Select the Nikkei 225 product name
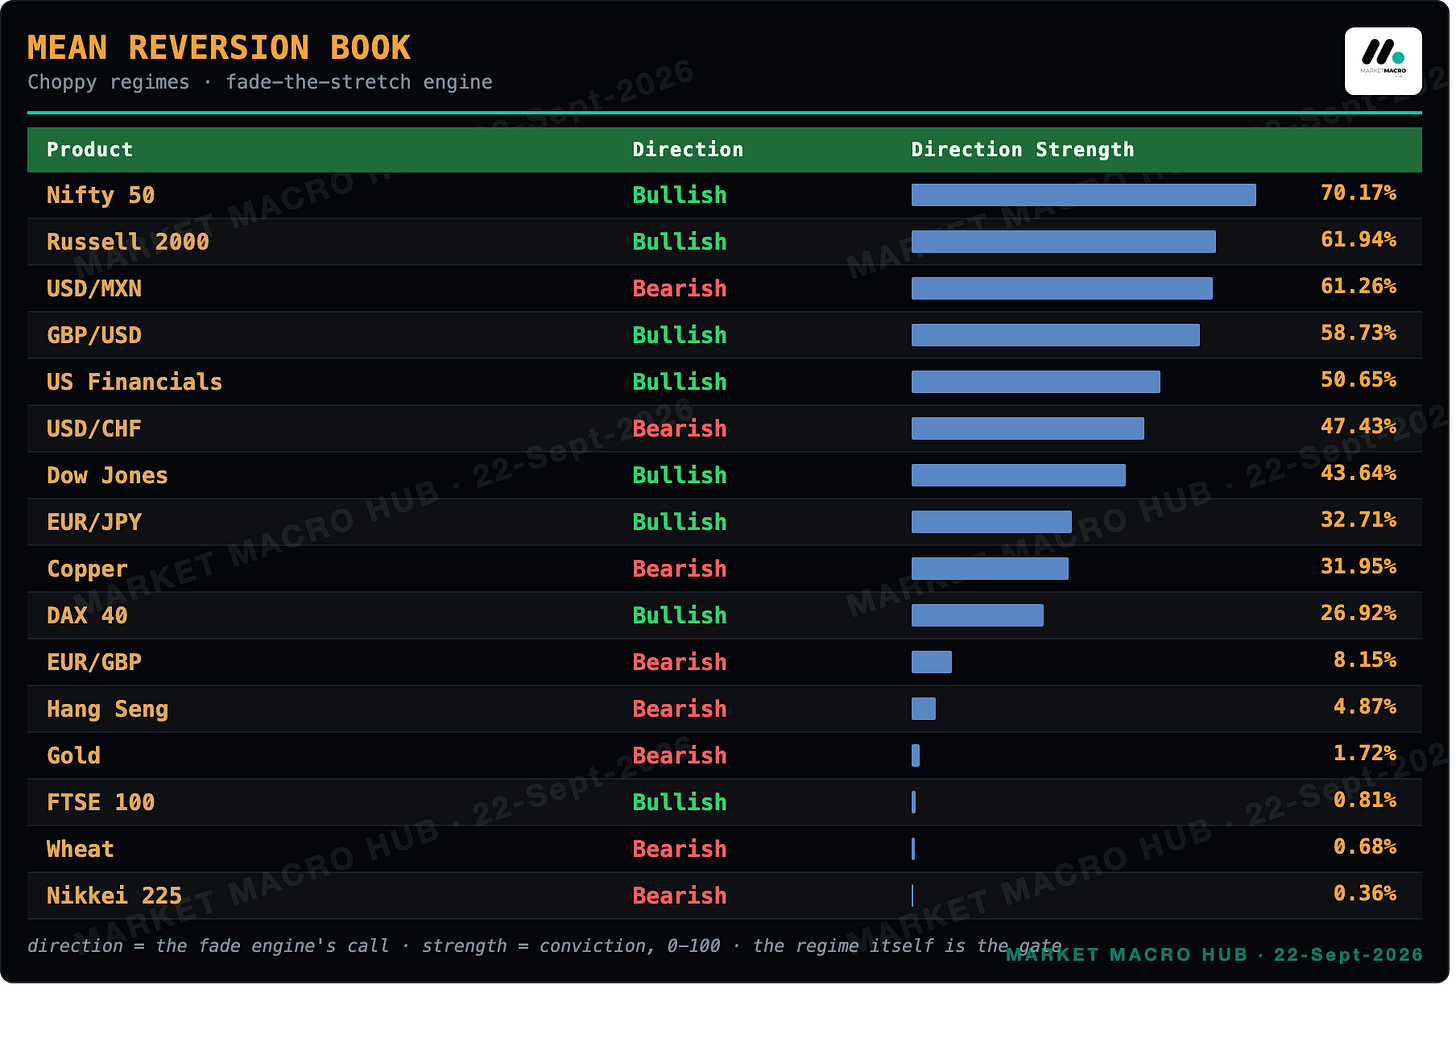Viewport: 1456px width, 1047px height. click(114, 896)
